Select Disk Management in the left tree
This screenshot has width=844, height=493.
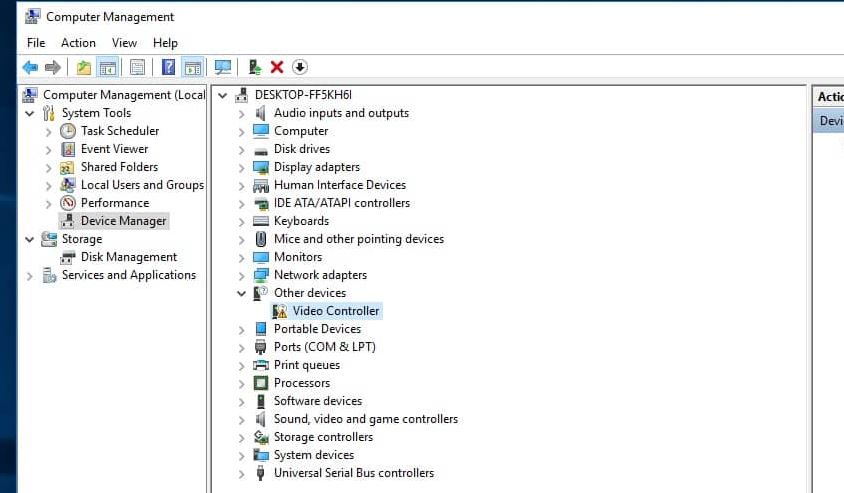pos(129,257)
